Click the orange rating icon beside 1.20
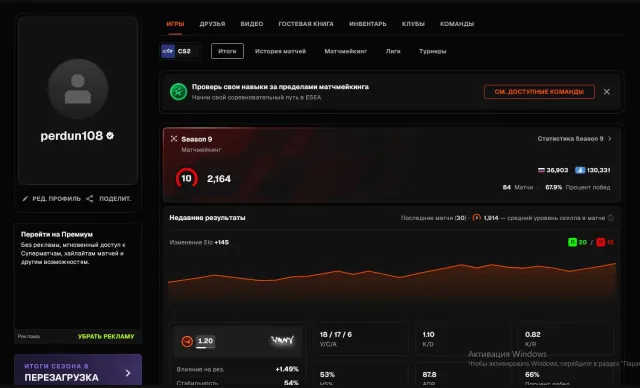The width and height of the screenshot is (640, 388). click(187, 341)
